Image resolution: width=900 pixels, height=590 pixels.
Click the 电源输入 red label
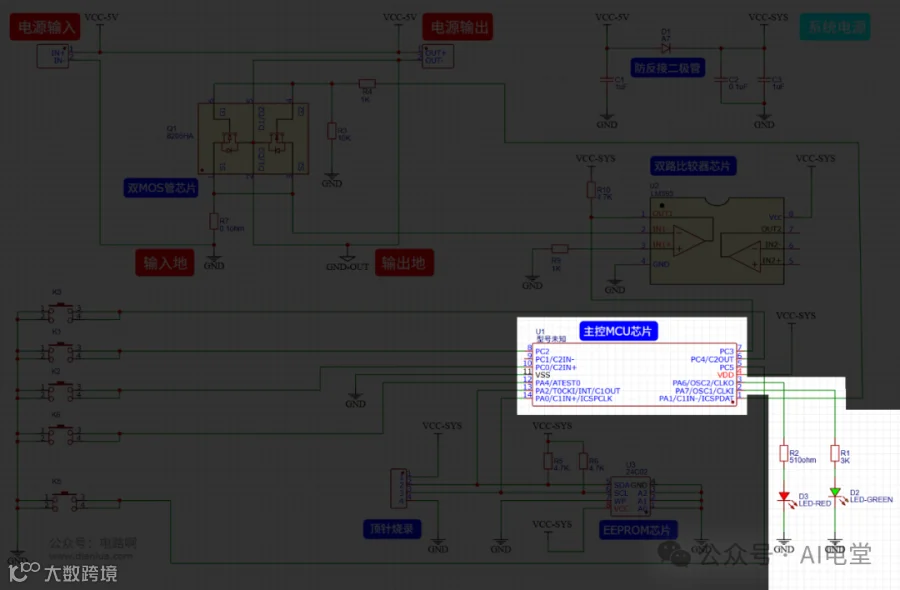(45, 27)
